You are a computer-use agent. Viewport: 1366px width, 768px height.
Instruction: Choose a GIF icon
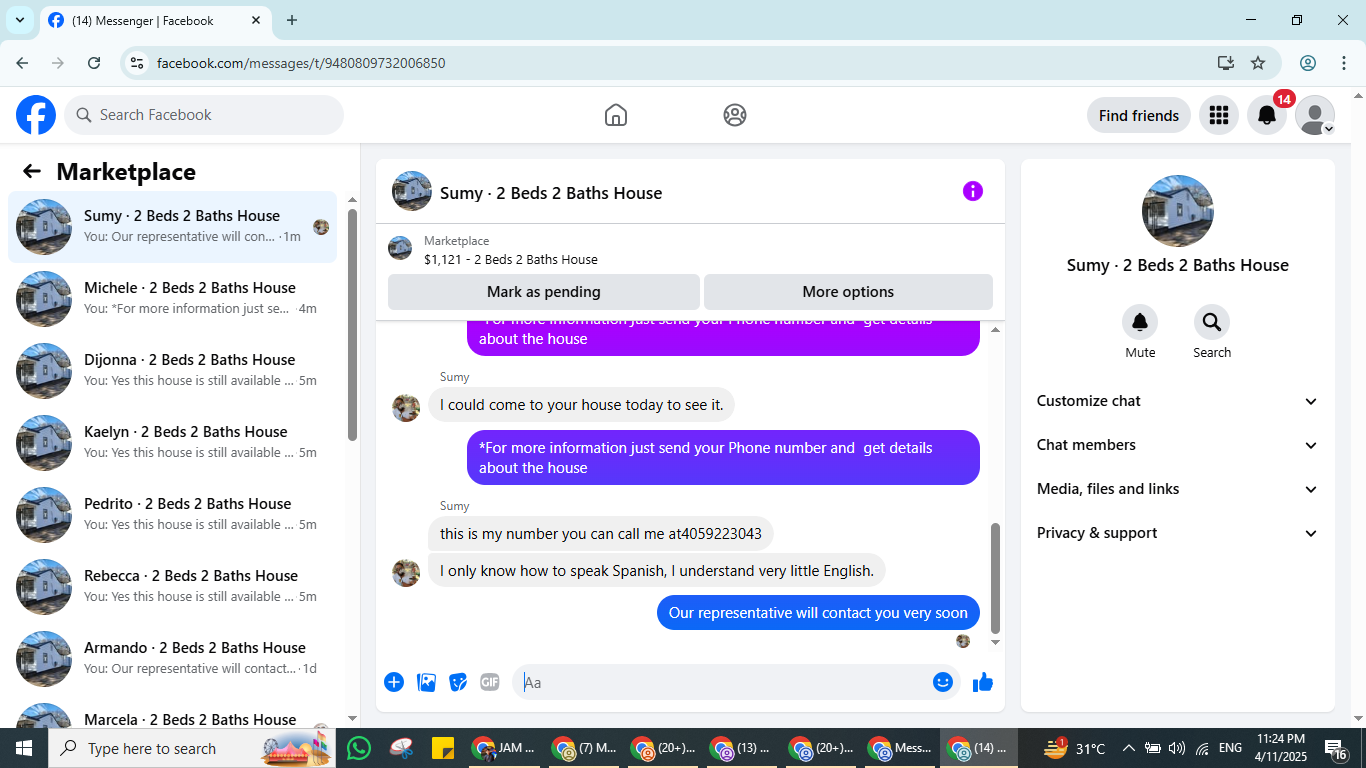[x=489, y=682]
